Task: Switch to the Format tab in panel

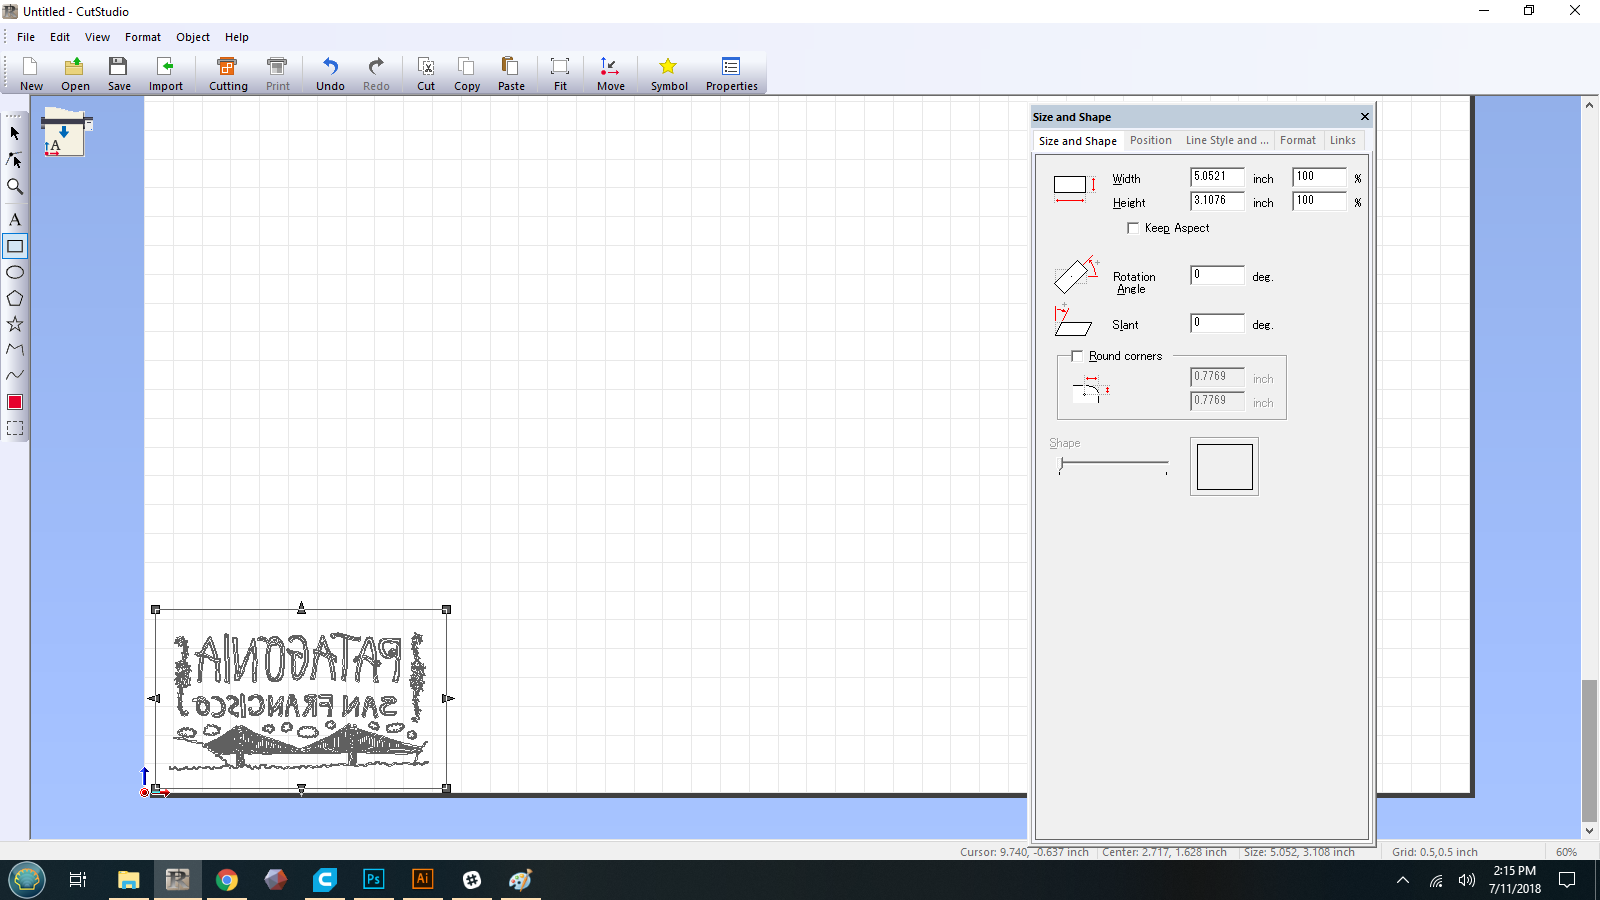Action: coord(1298,140)
